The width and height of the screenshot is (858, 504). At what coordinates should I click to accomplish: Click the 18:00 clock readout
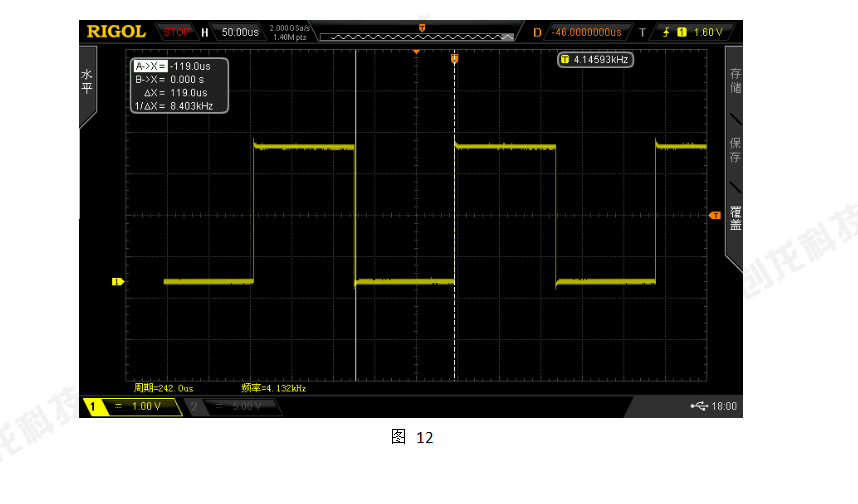click(x=724, y=406)
